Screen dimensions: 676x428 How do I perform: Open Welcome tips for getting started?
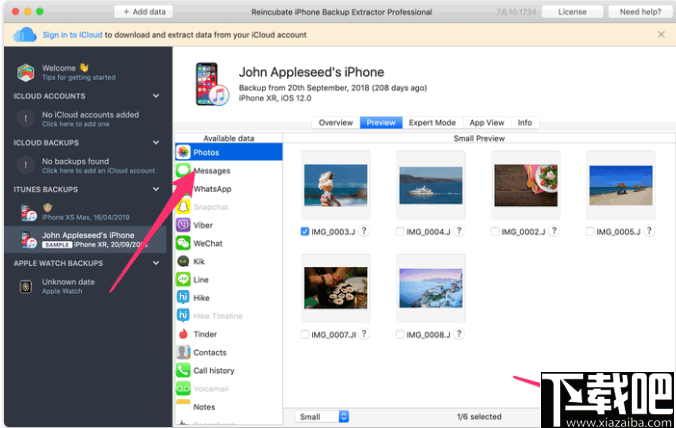[85, 72]
